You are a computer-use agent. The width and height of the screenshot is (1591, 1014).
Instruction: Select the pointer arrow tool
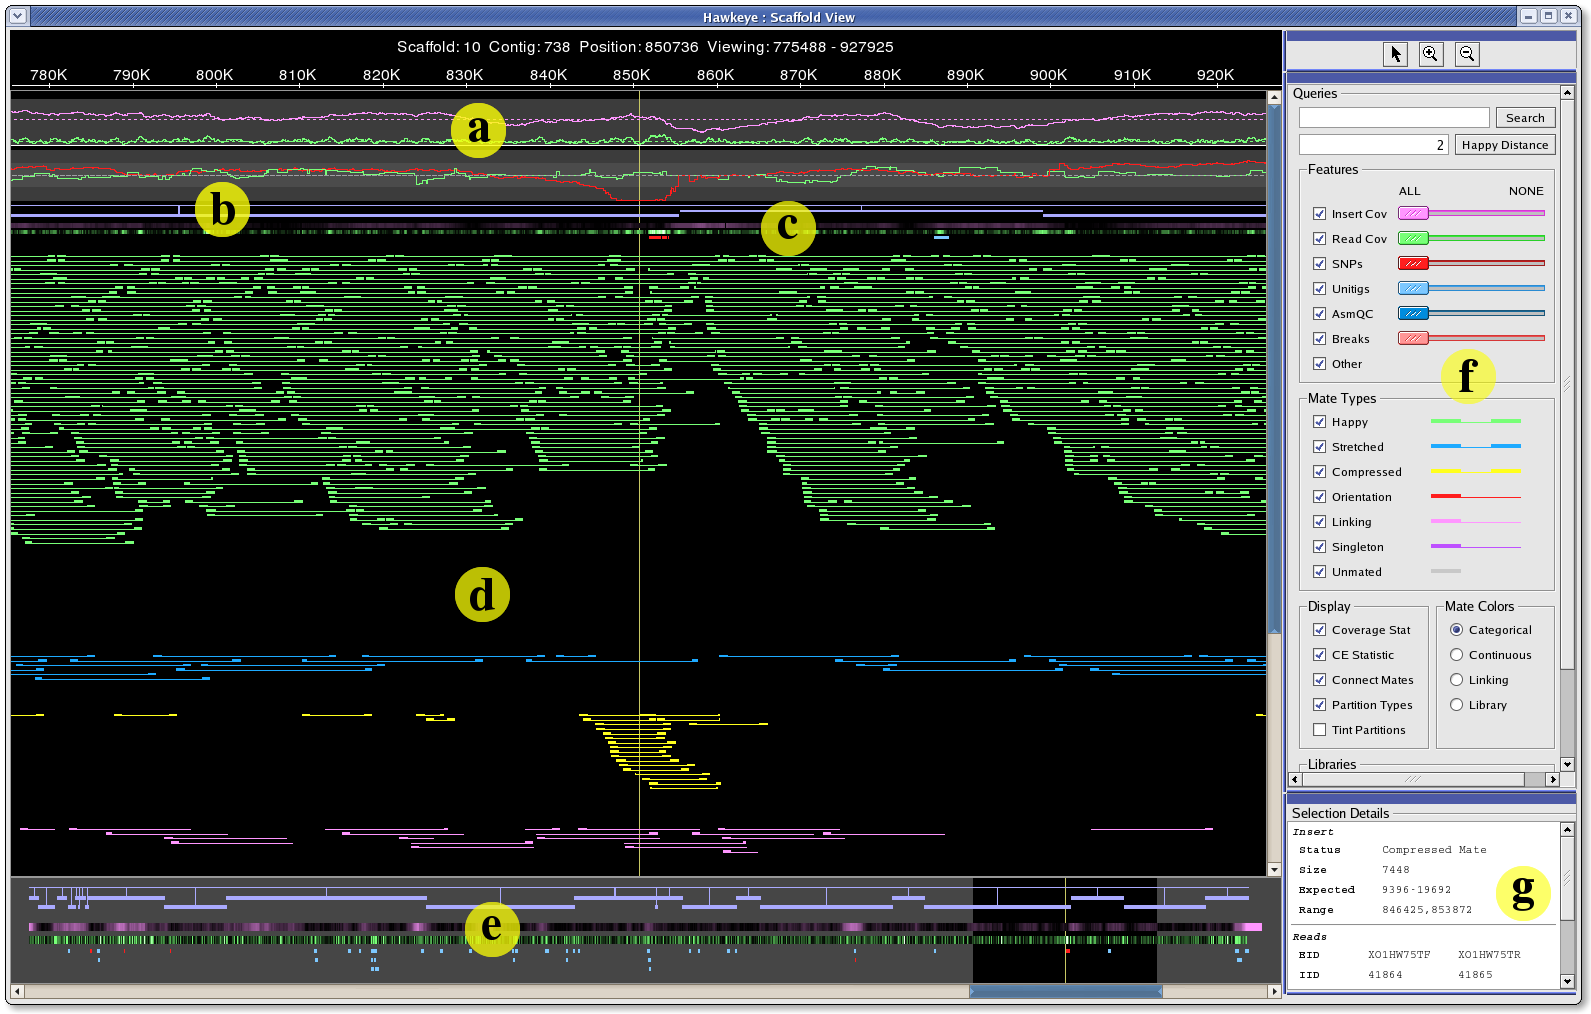(x=1395, y=54)
